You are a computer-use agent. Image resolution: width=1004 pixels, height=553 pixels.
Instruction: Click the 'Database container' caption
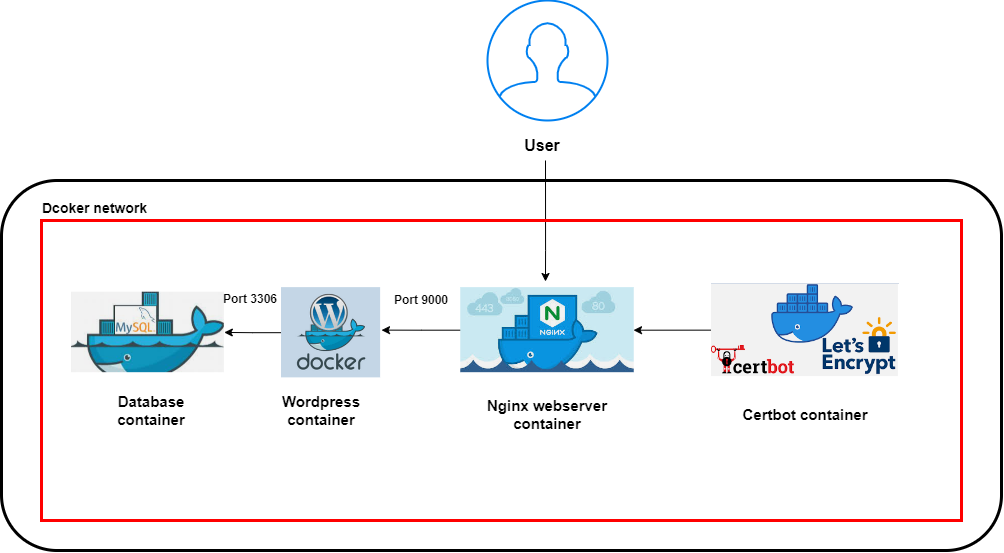coord(151,411)
